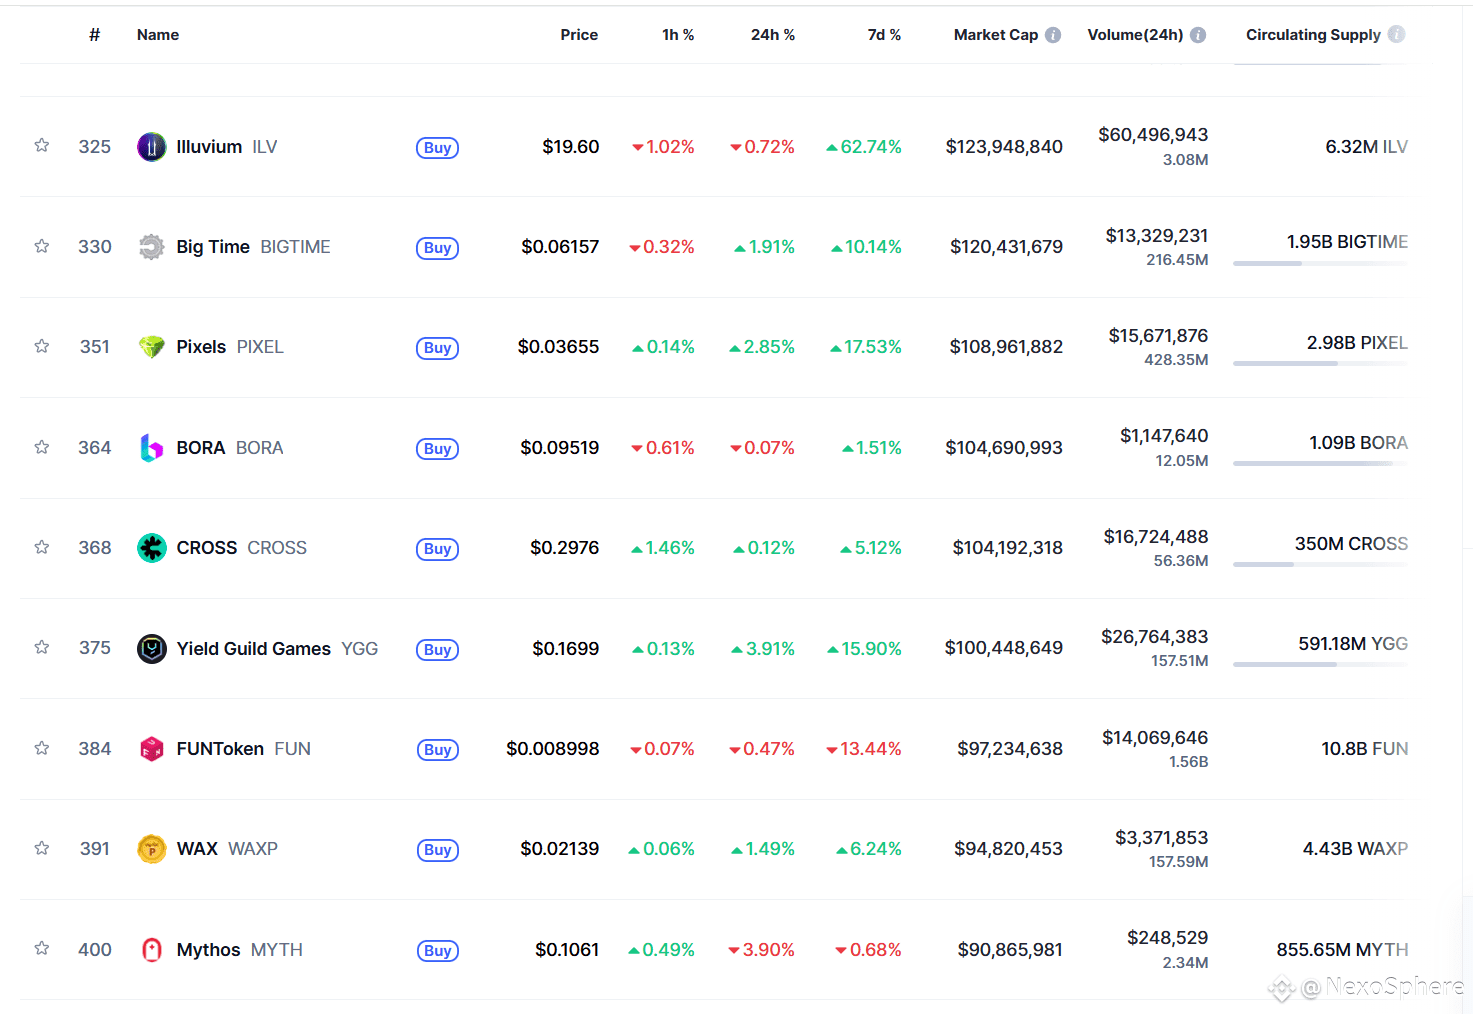Viewport: 1473px width, 1014px height.
Task: Star Illuvium to add to watchlist
Action: click(42, 146)
